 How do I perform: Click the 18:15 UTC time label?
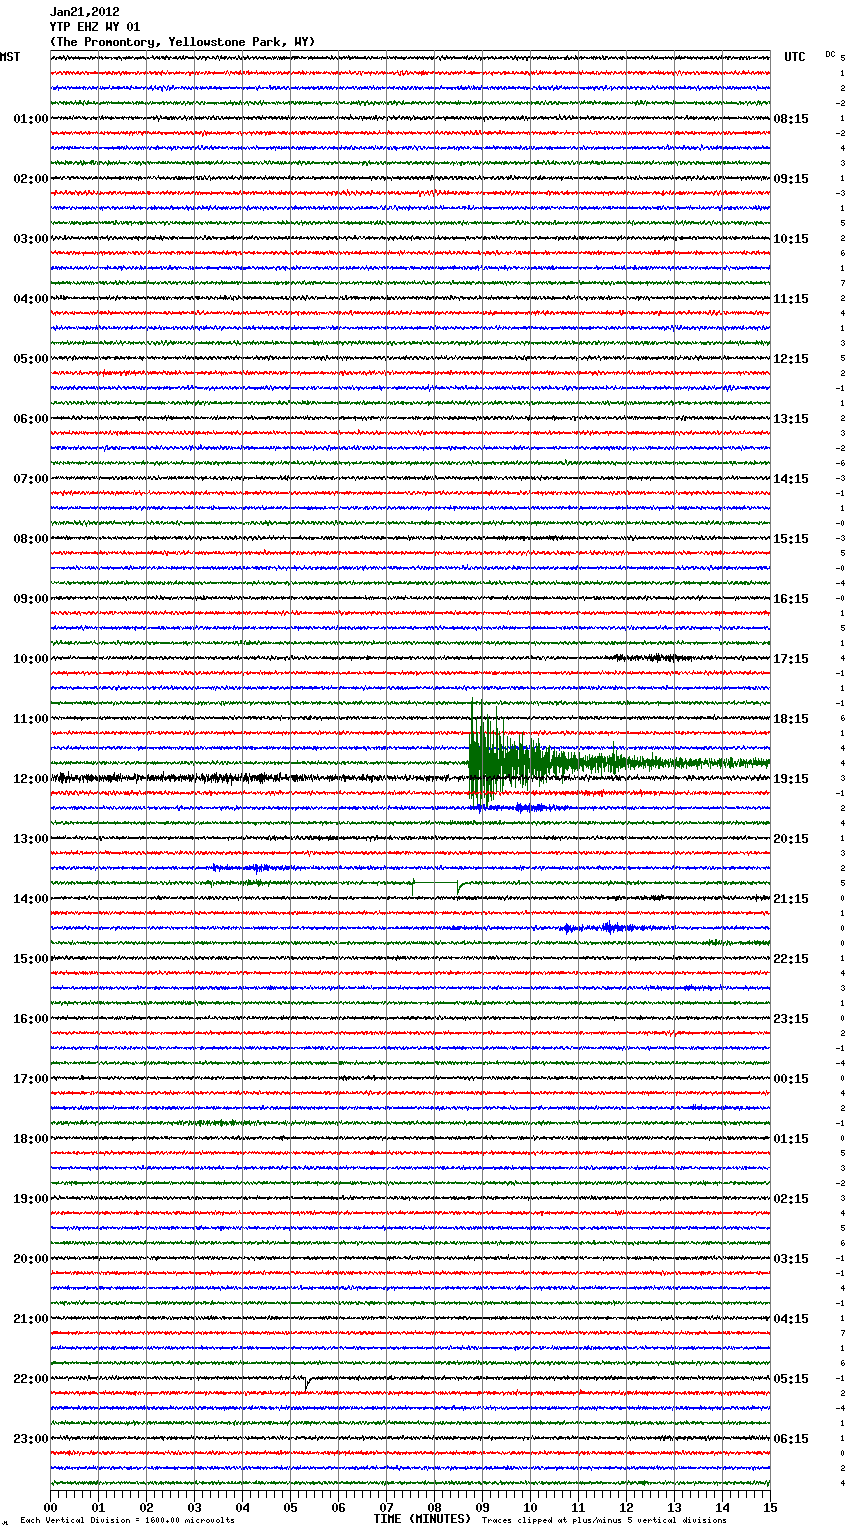[x=791, y=719]
